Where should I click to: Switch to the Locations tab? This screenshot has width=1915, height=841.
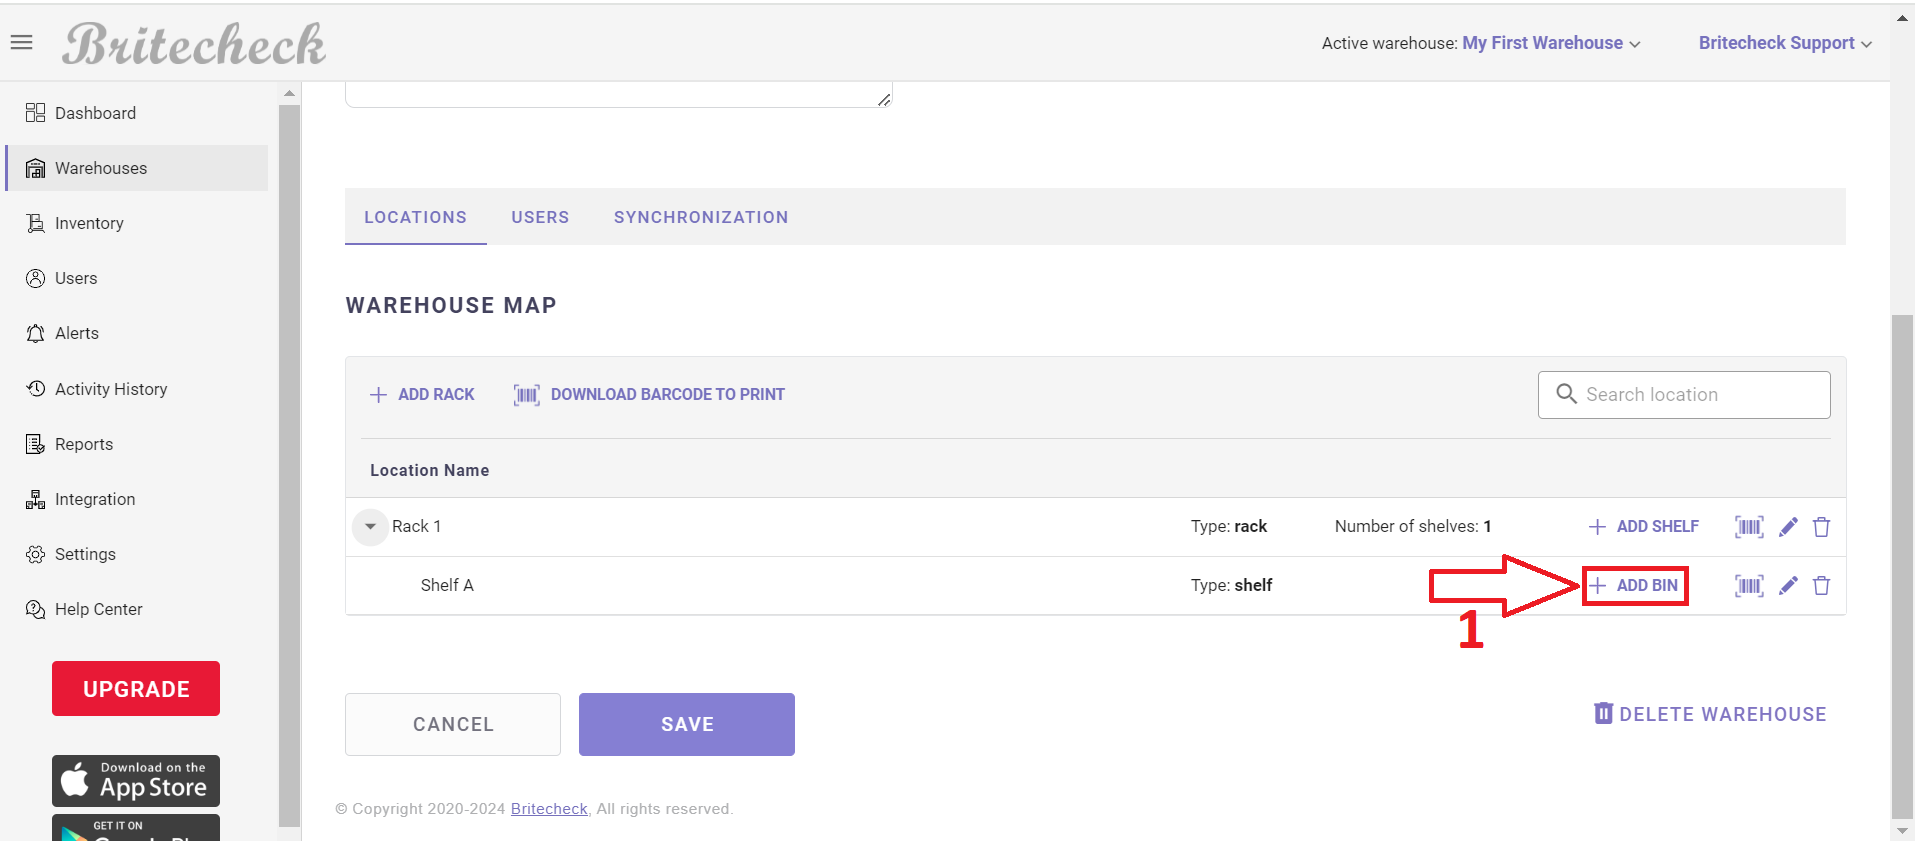(x=415, y=217)
